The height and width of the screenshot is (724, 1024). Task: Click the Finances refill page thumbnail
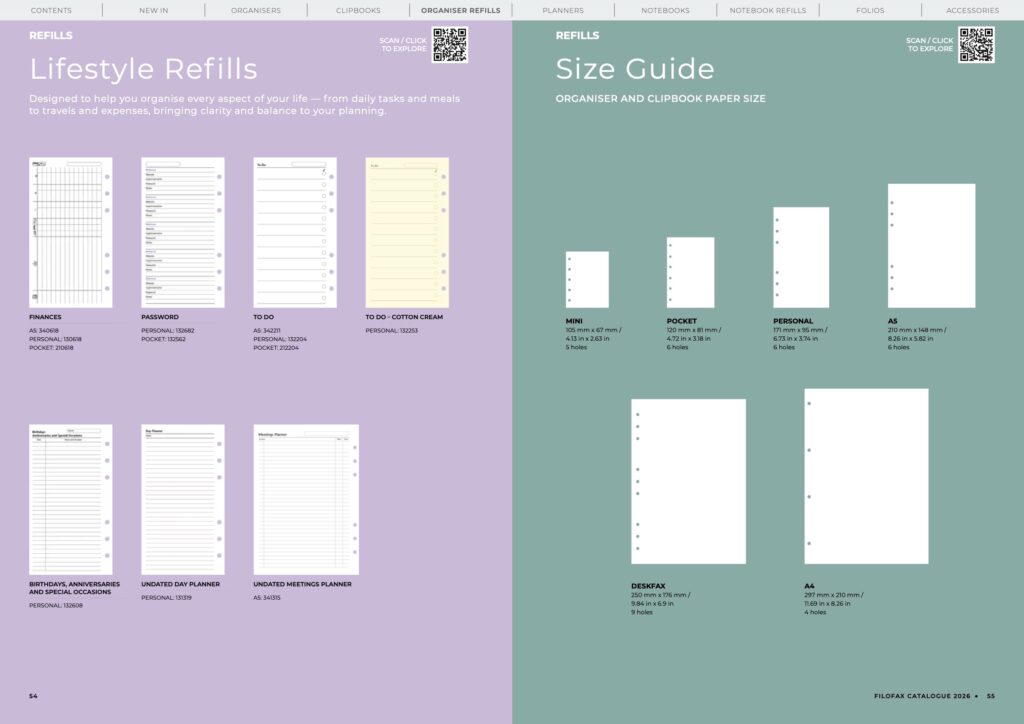[71, 232]
